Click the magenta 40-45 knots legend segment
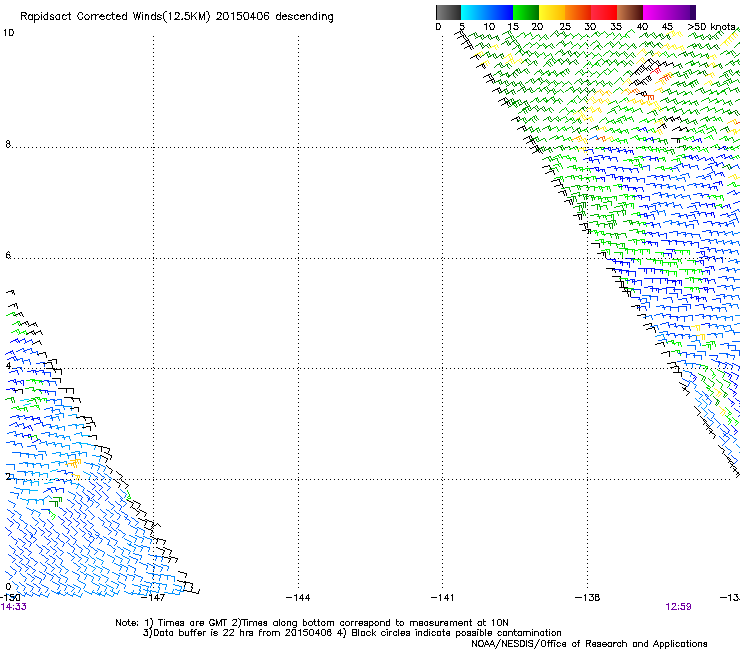740x650 pixels. tap(656, 12)
